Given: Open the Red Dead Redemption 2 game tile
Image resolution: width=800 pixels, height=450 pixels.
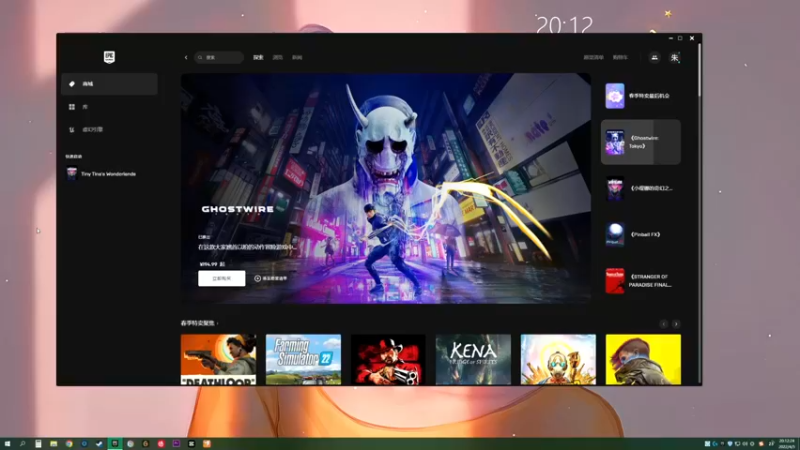Looking at the screenshot, I should [x=388, y=360].
